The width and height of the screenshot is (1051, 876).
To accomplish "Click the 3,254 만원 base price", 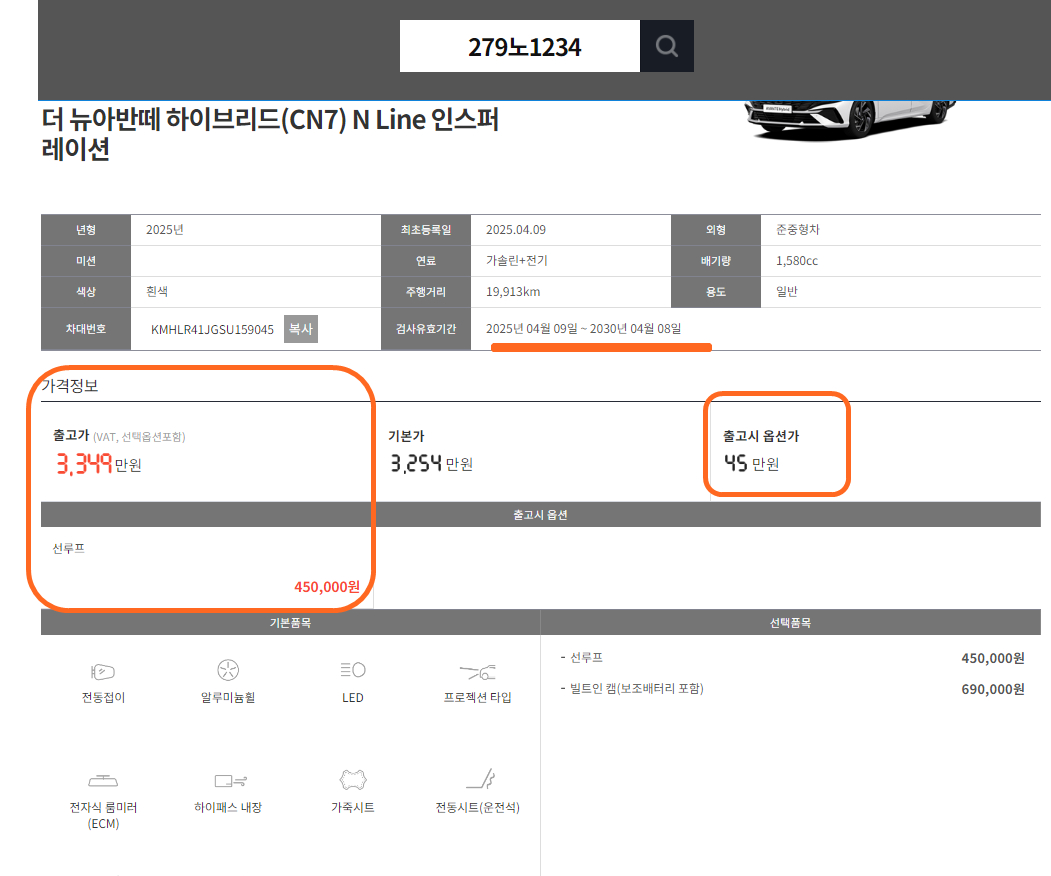I will (x=432, y=463).
